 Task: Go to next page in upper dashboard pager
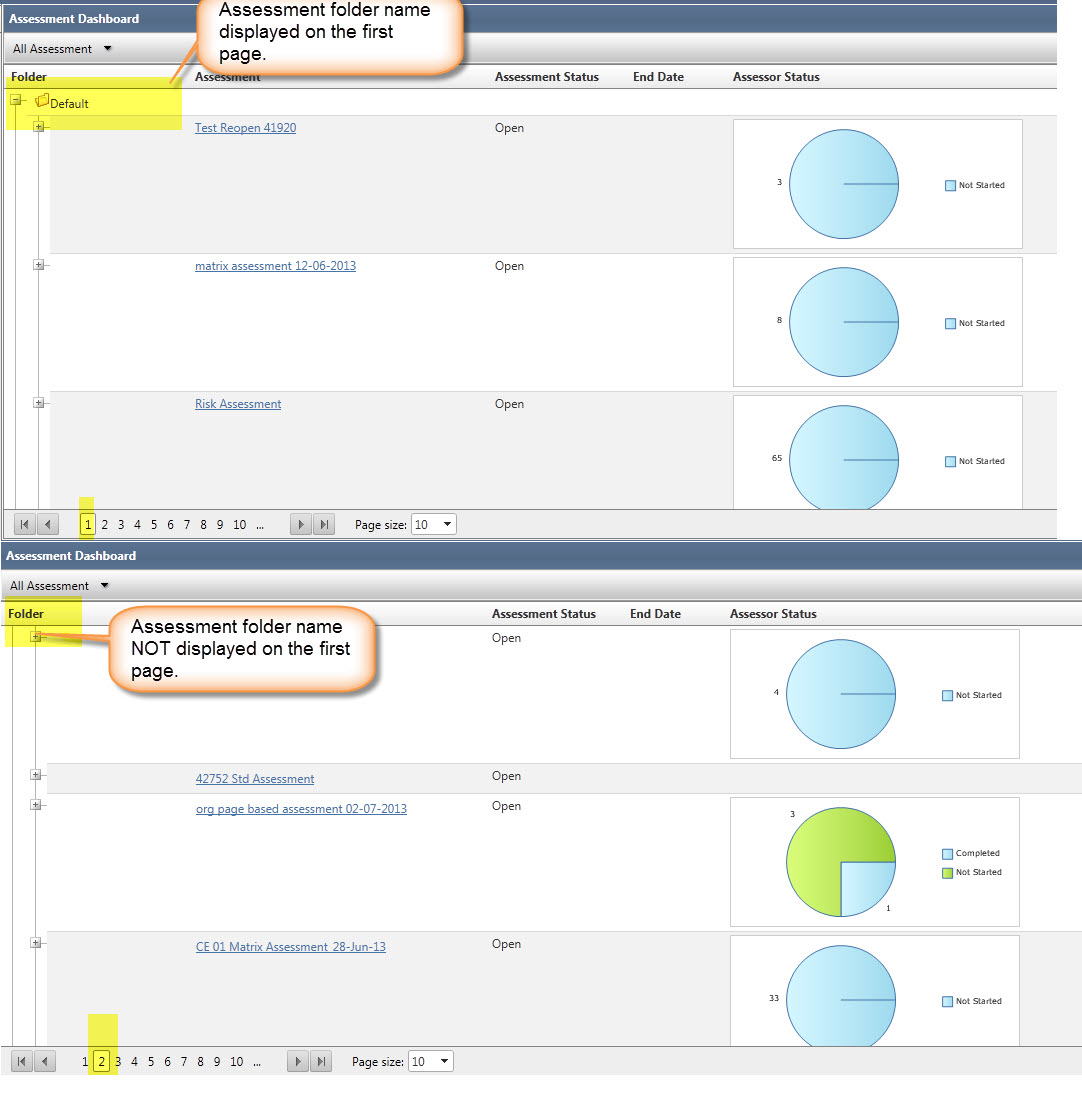click(x=301, y=524)
